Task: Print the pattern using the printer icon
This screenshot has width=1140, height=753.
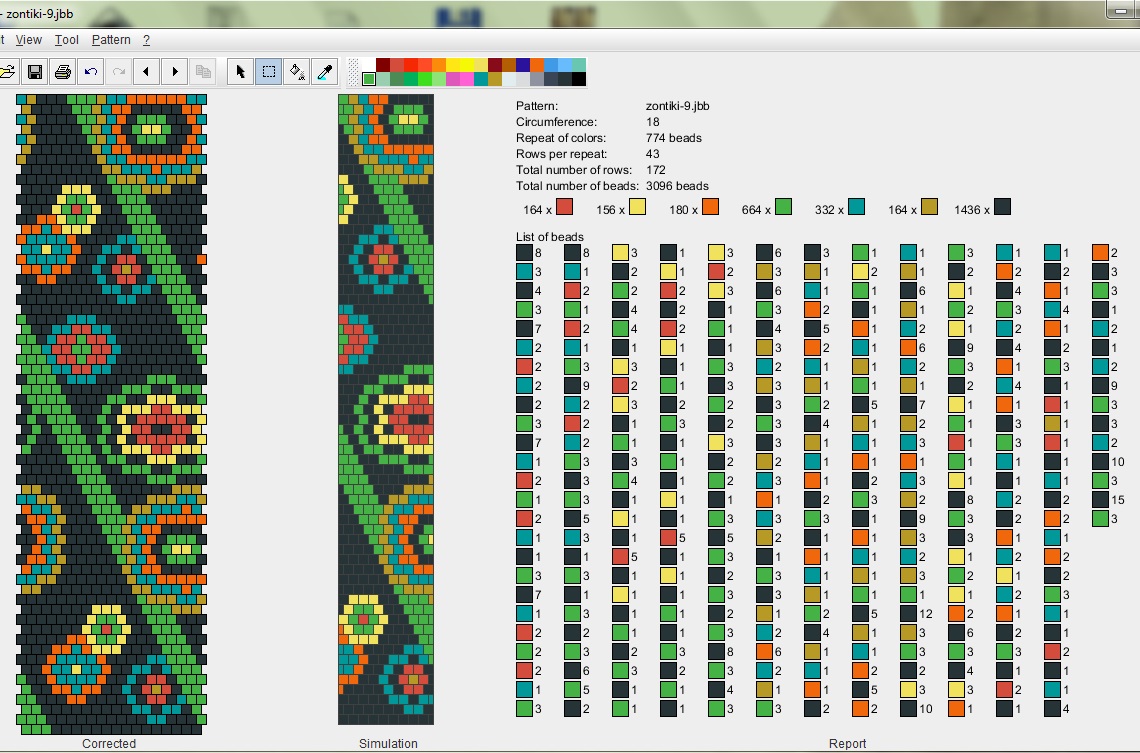Action: tap(63, 71)
